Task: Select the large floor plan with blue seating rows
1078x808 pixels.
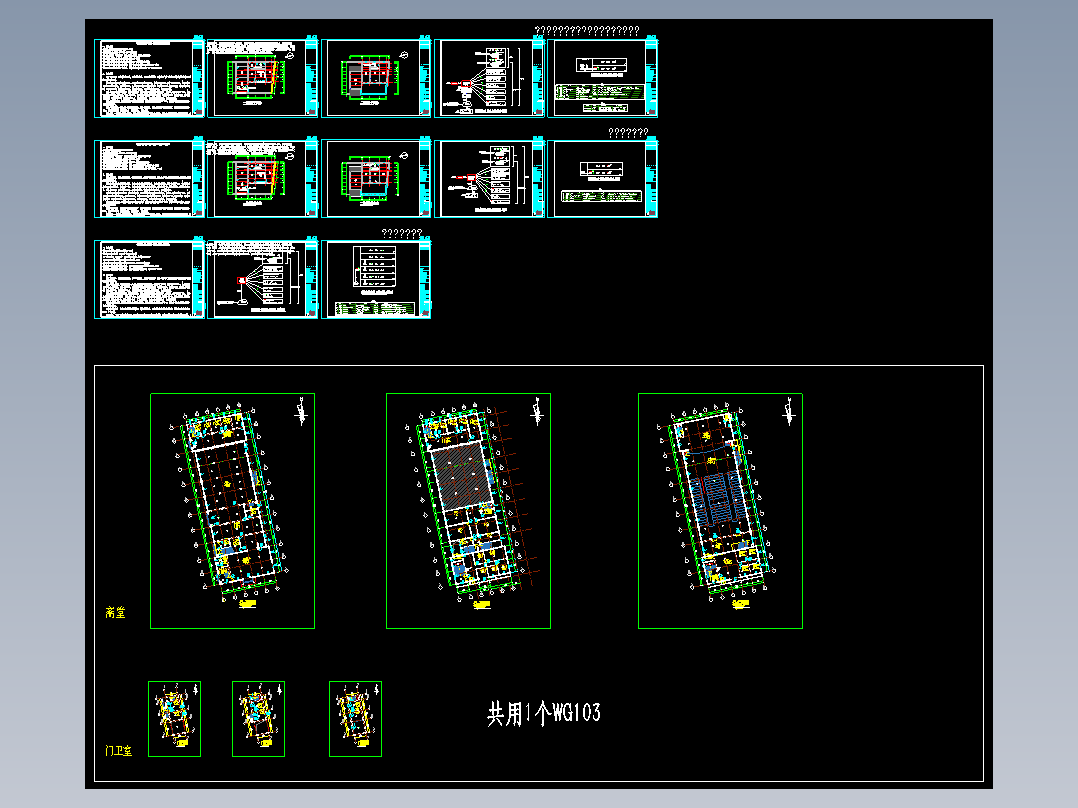Action: coord(720,511)
